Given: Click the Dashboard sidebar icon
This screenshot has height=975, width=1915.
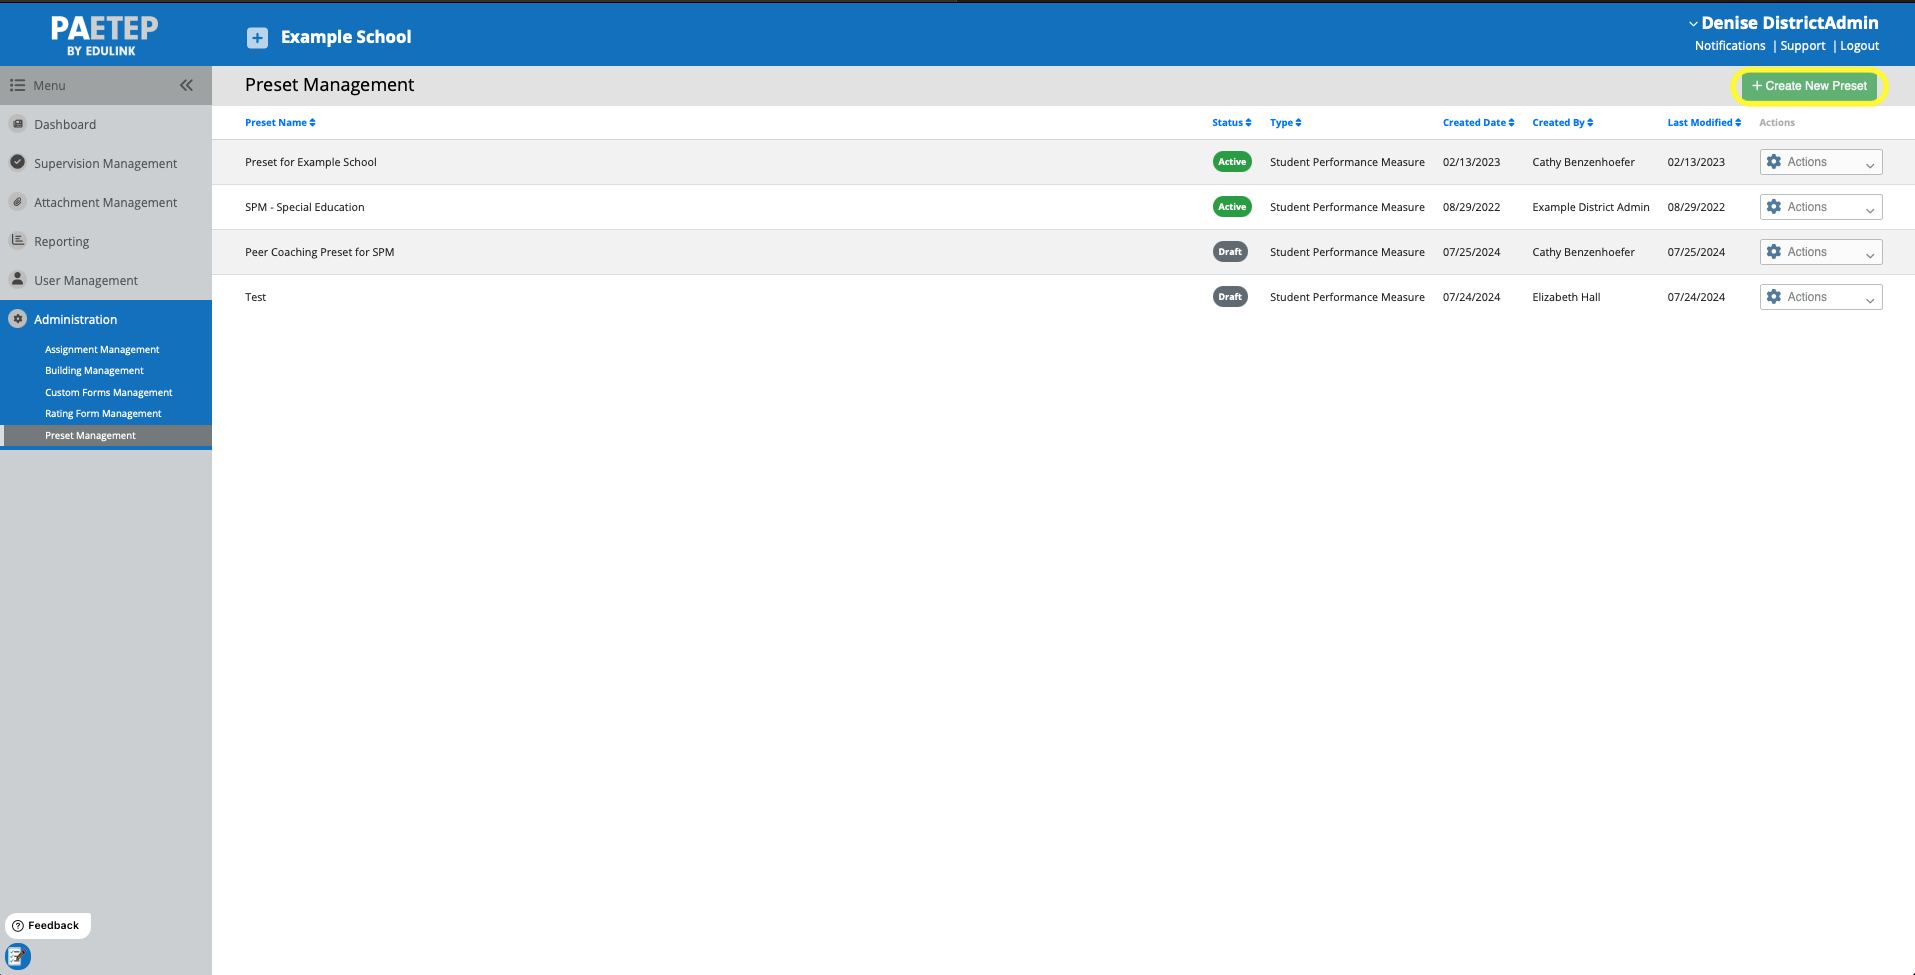Looking at the screenshot, I should coord(17,124).
